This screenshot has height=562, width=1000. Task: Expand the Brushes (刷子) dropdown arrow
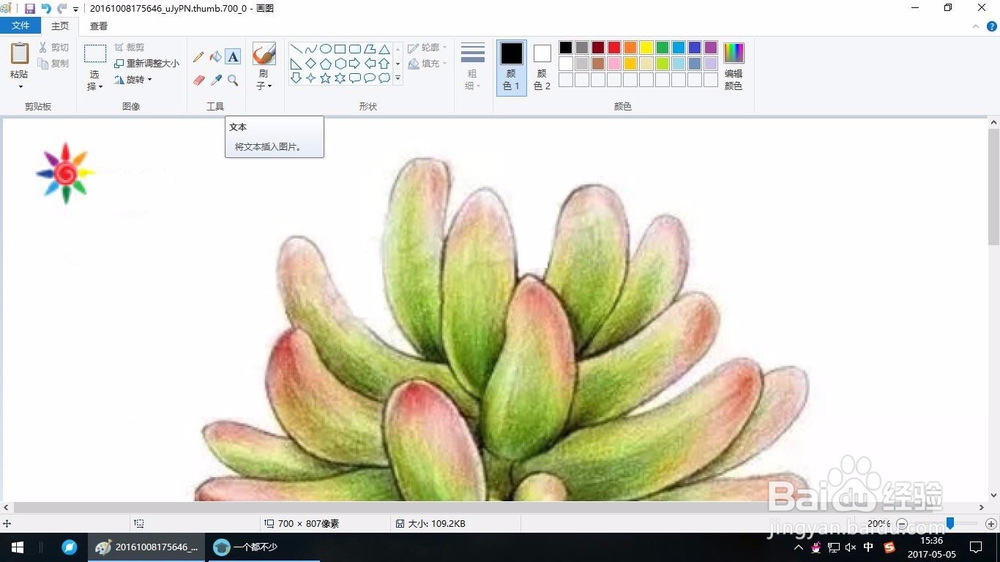270,85
